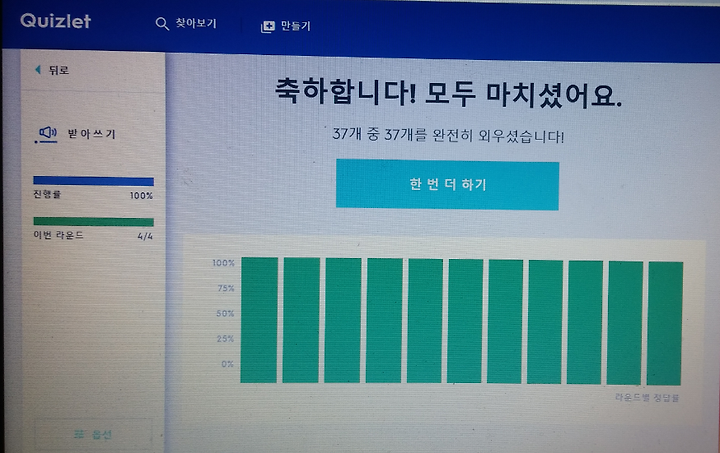The image size is (720, 453).
Task: Click the 진행률 label
Action: 47,194
